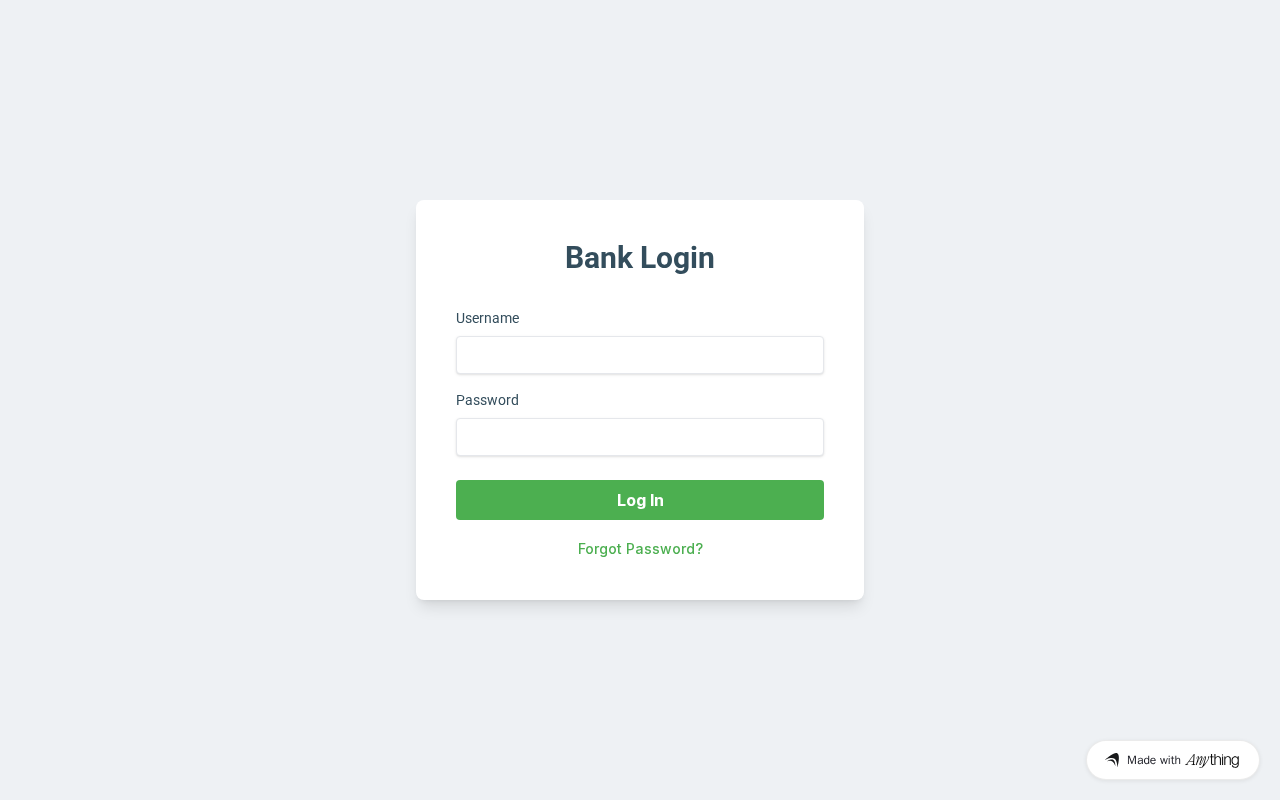Click the word "Login" in the title

point(677,258)
